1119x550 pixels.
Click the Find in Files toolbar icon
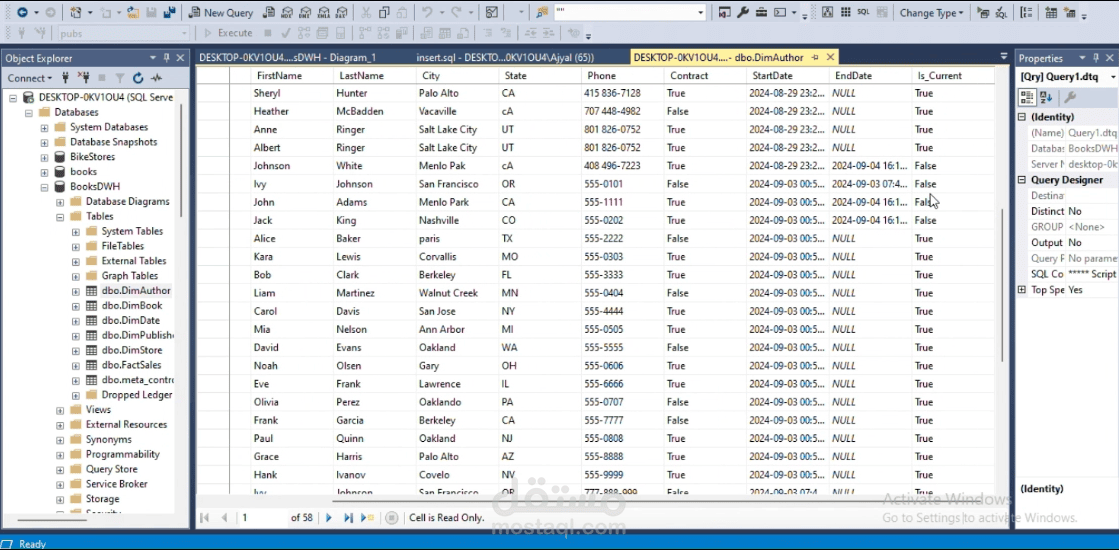click(542, 13)
